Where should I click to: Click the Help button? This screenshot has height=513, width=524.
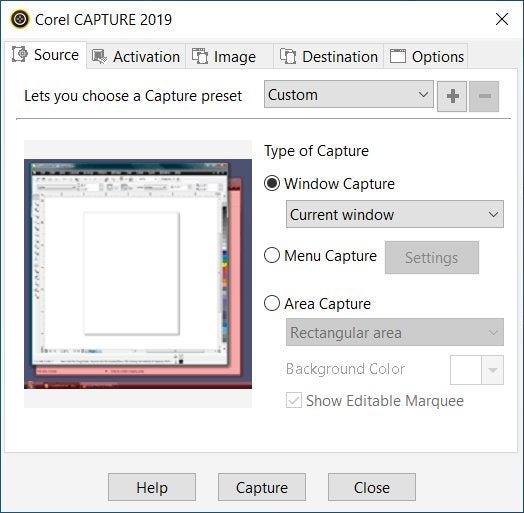click(x=152, y=487)
